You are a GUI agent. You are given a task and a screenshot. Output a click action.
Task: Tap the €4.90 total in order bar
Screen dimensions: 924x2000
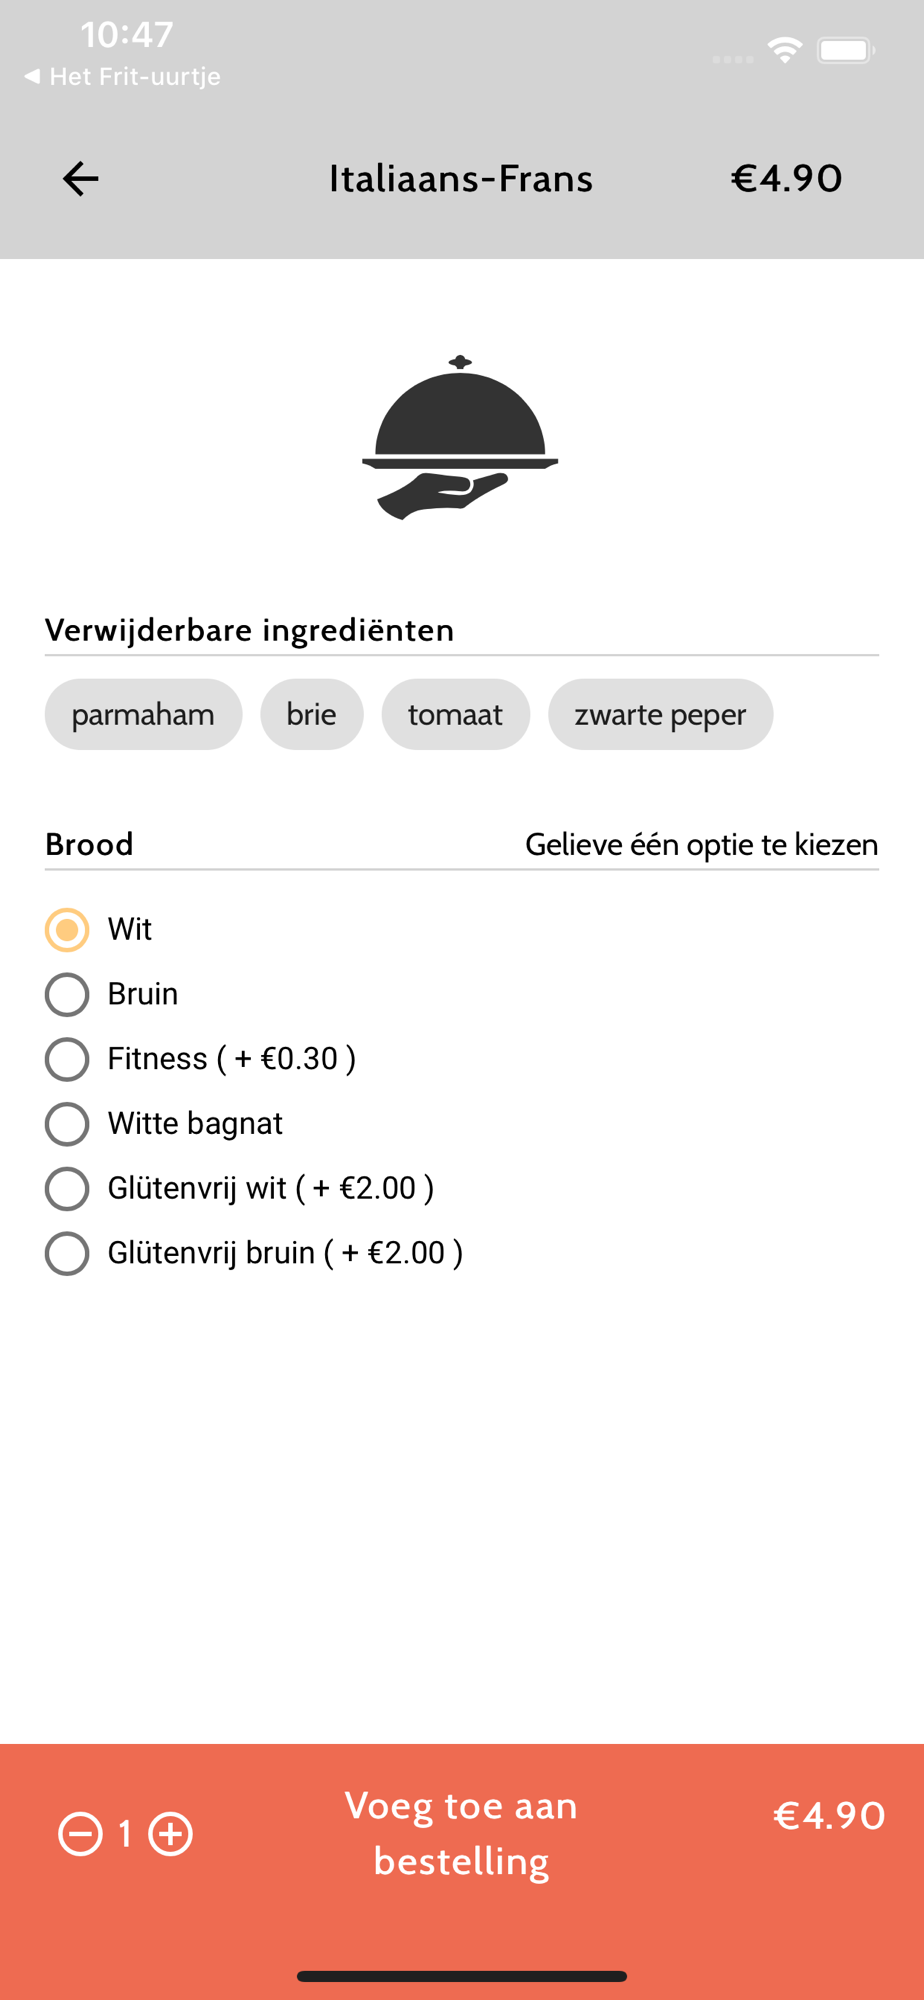click(829, 1815)
